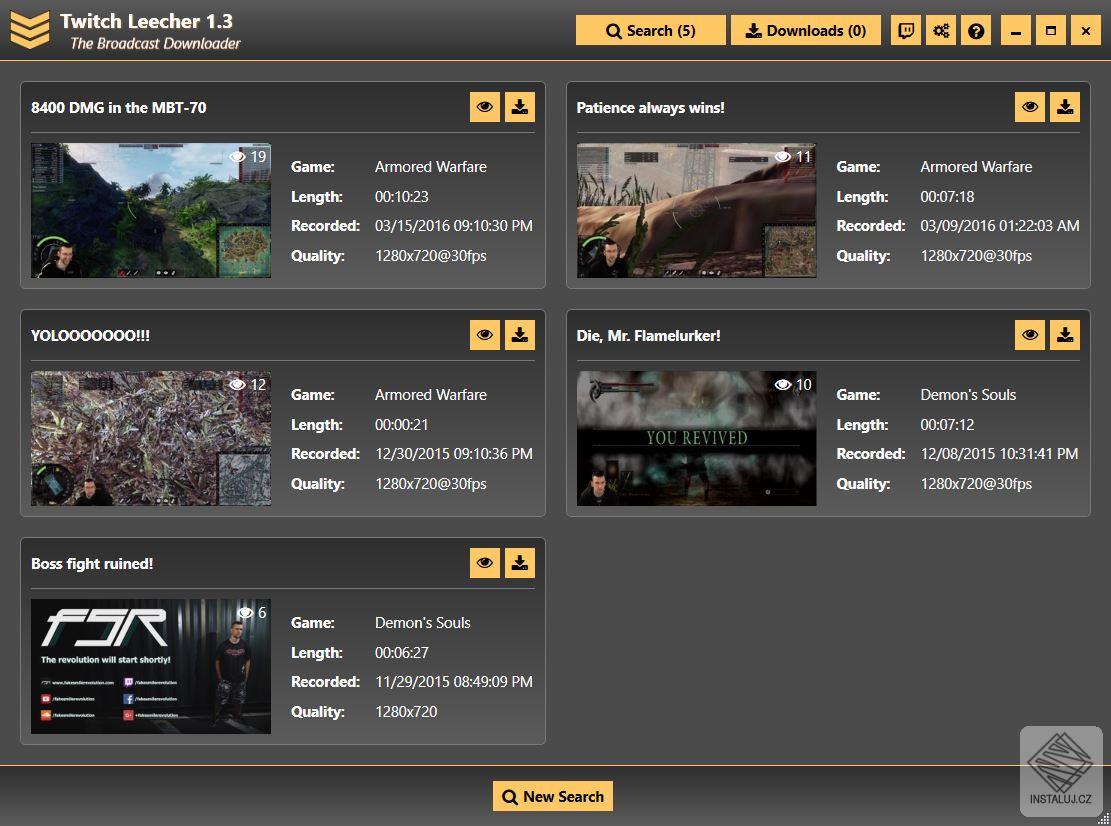Click eye icon for 'Boss fight ruined!'
1111x826 pixels.
[485, 563]
